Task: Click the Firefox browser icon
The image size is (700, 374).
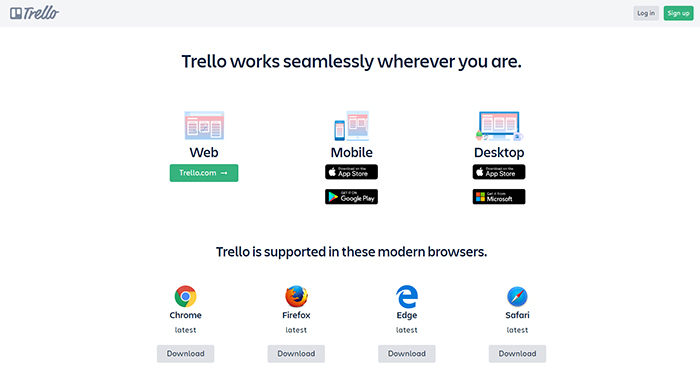Action: (x=296, y=296)
